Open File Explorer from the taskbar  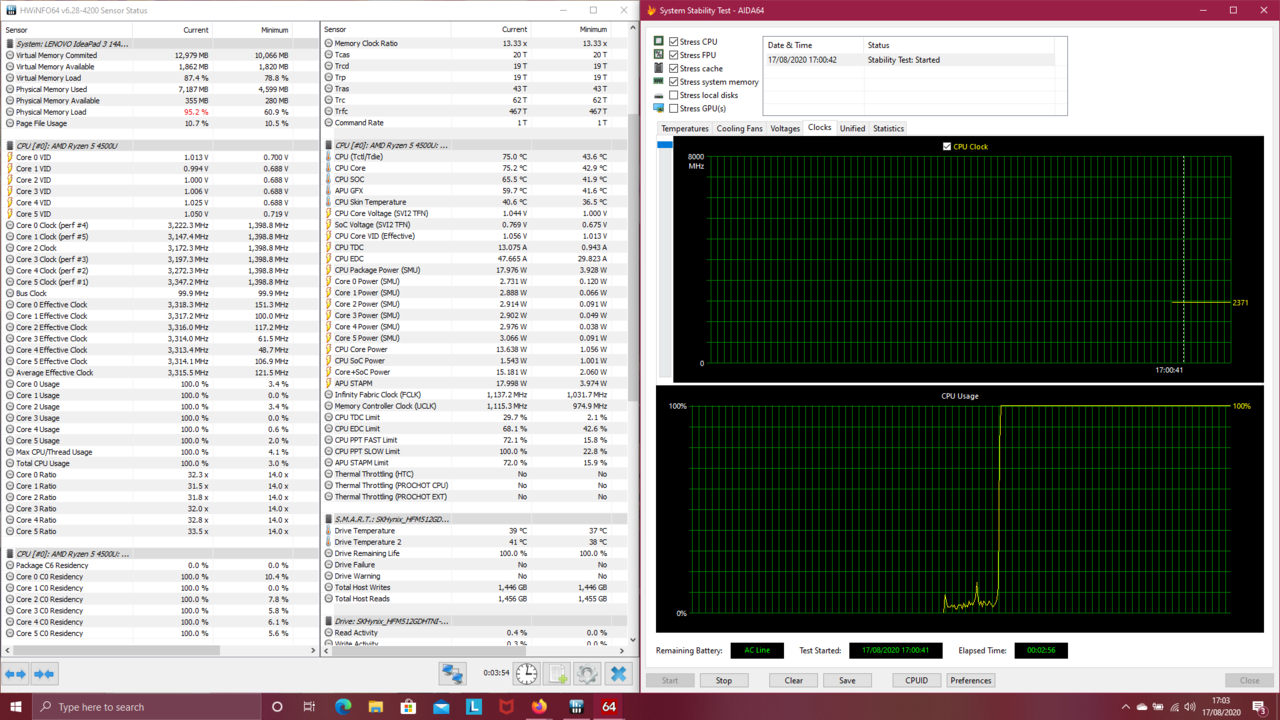(x=375, y=706)
